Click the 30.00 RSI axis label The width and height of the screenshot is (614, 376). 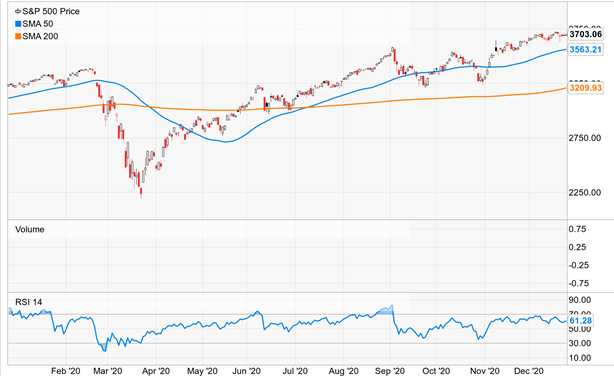click(580, 343)
